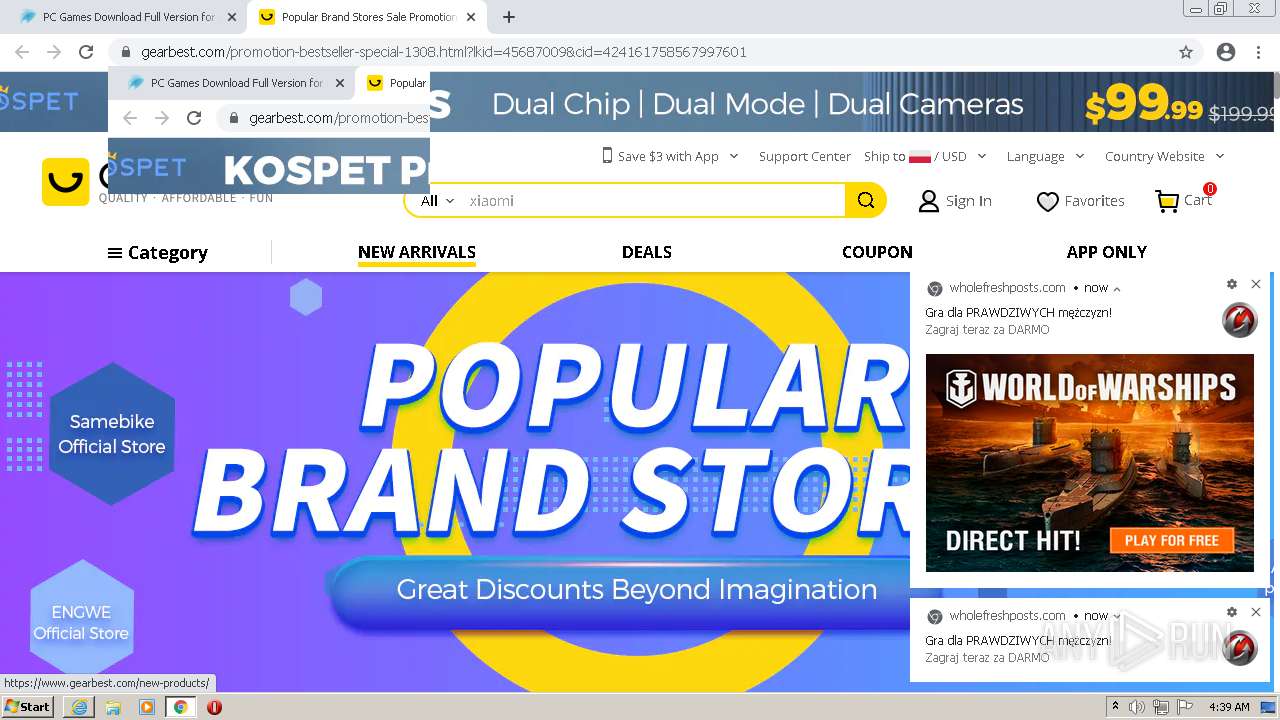Open settings gear on second notification
Viewport: 1280px width, 720px height.
coord(1232,612)
